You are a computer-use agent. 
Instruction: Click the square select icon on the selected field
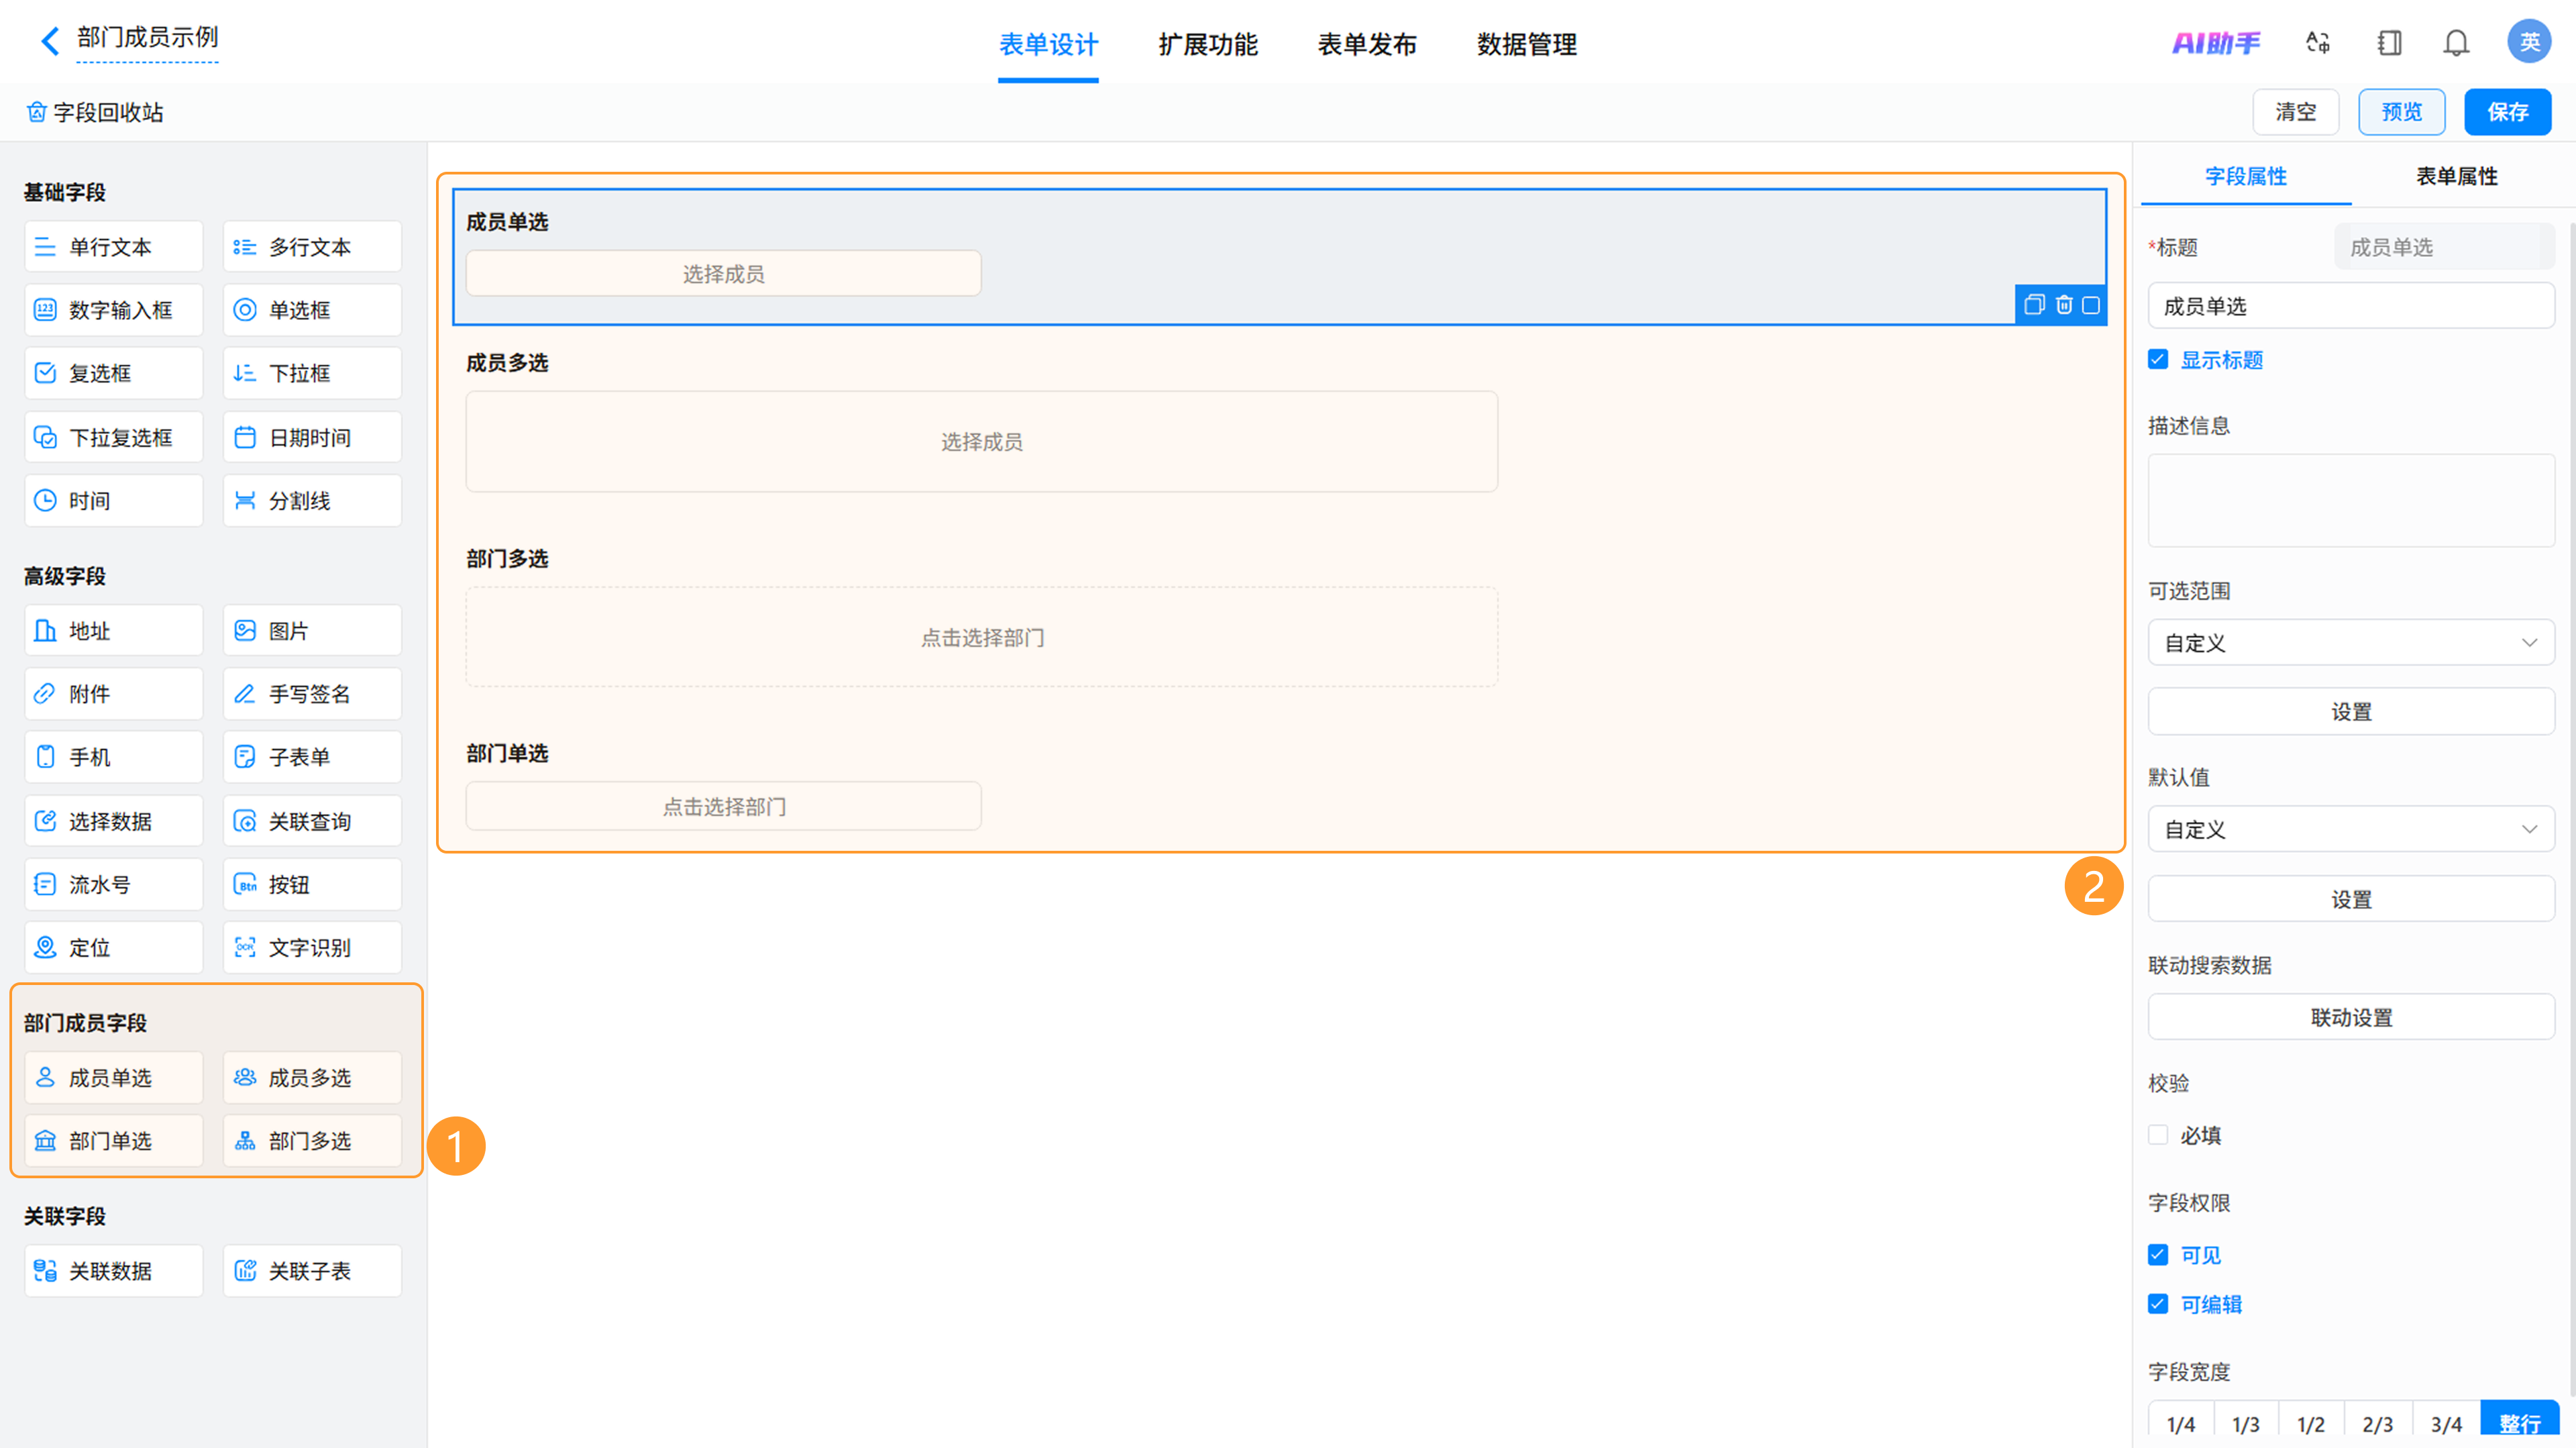pyautogui.click(x=2091, y=305)
